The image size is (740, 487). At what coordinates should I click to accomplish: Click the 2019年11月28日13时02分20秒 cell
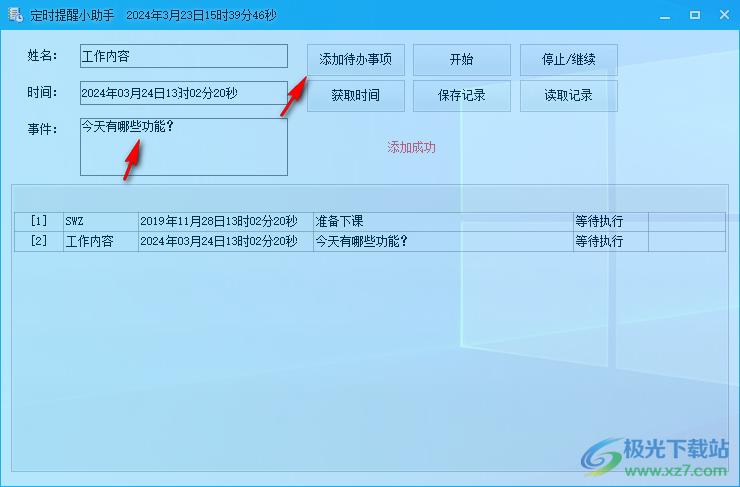tap(226, 221)
